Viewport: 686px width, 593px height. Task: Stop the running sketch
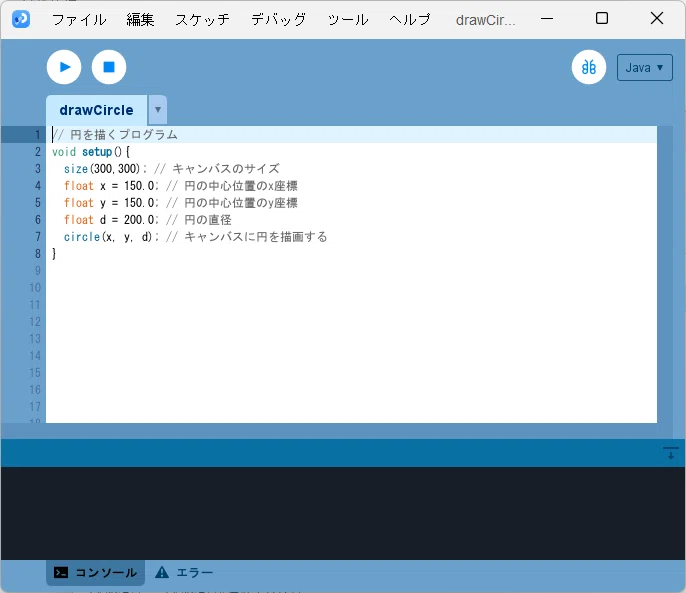(x=109, y=67)
